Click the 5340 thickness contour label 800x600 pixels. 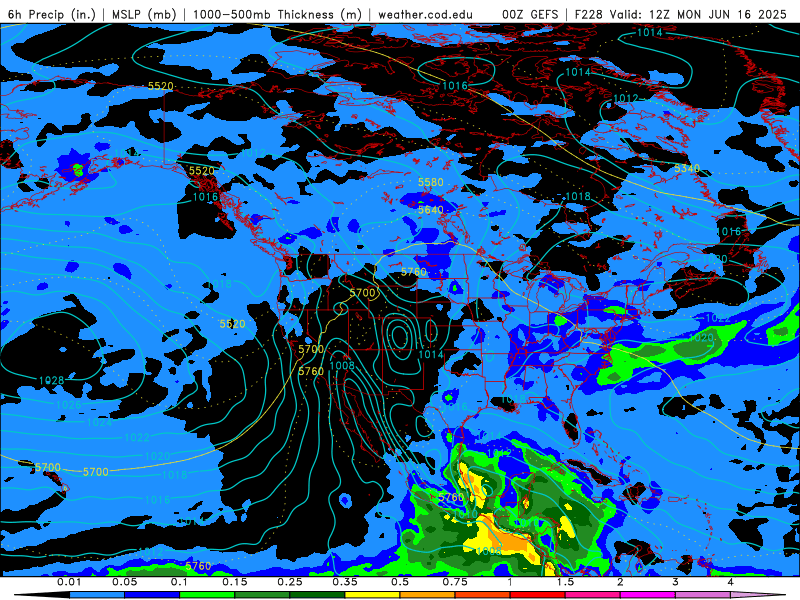(687, 168)
